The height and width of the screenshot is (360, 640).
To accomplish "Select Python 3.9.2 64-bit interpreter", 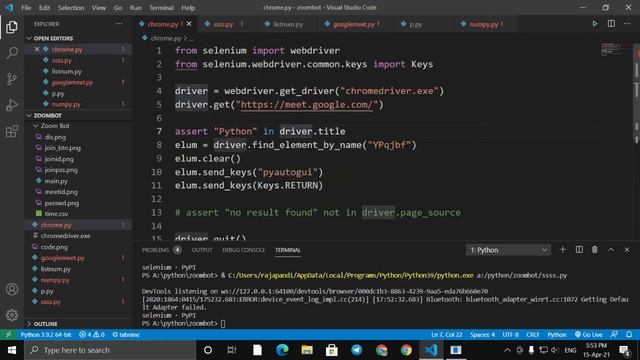I will pos(46,335).
